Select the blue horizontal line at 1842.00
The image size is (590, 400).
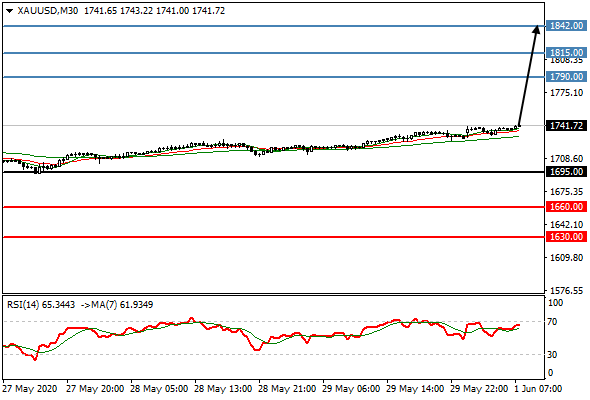(274, 26)
